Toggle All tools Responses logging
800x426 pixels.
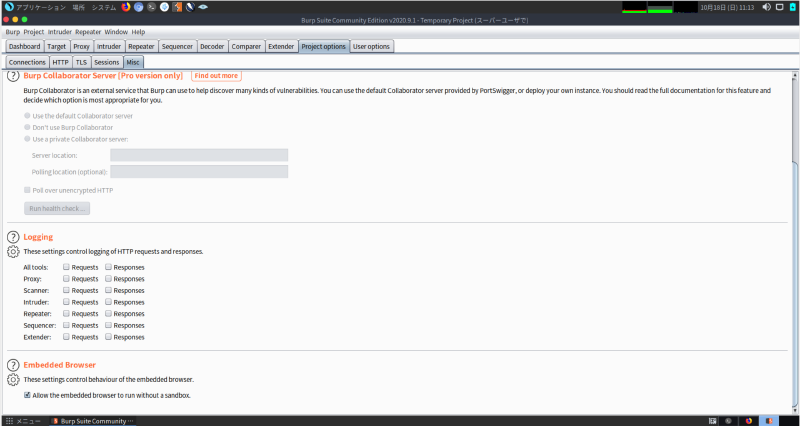click(109, 268)
